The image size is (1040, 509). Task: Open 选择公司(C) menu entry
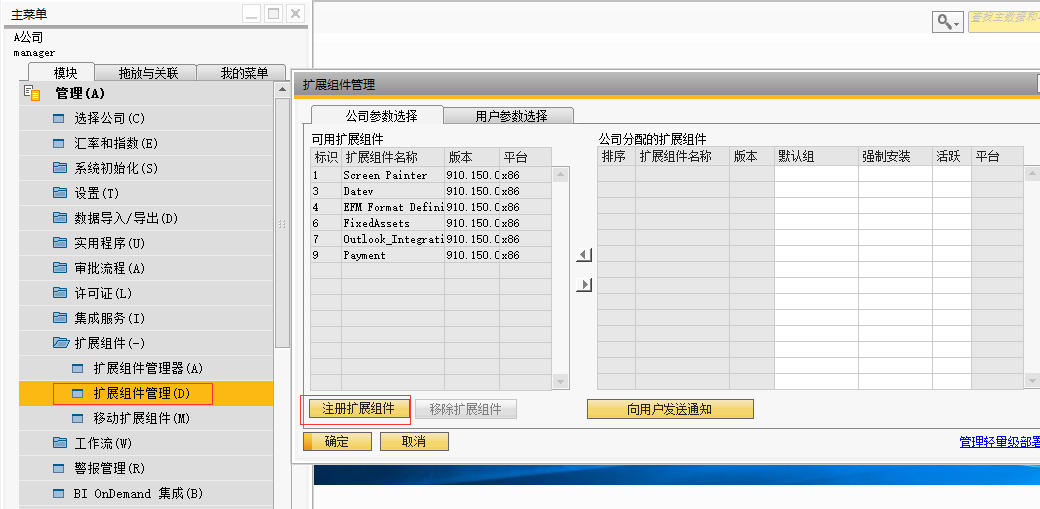coord(146,119)
